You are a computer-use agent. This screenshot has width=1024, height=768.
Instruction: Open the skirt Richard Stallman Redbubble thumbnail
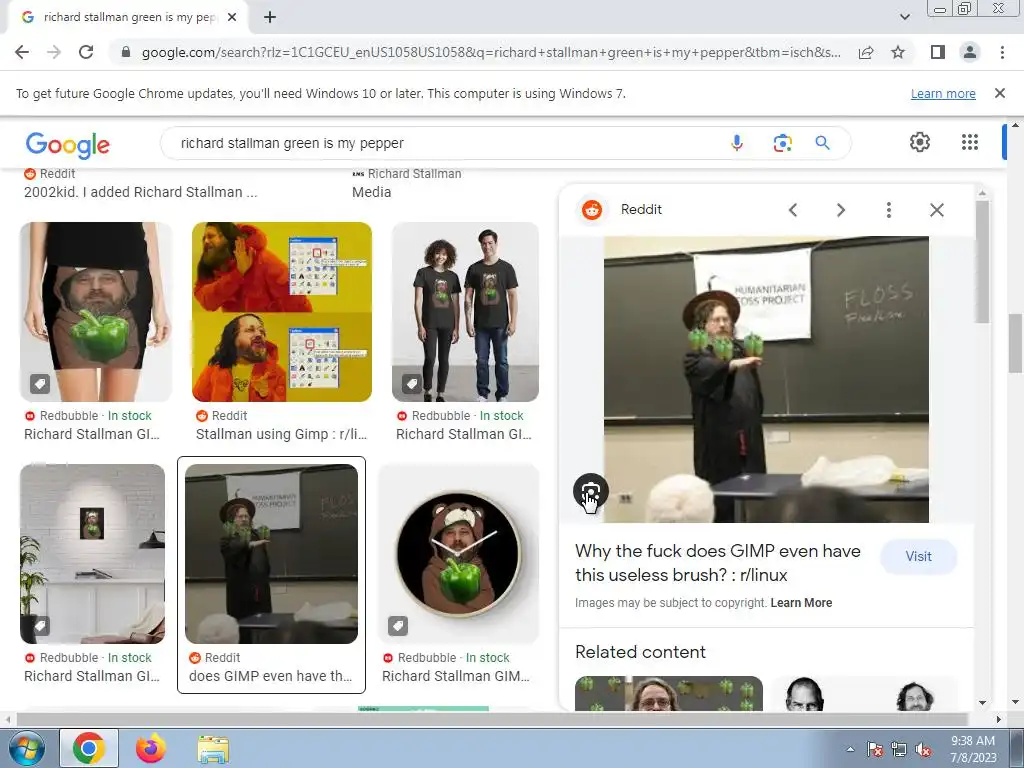(x=96, y=312)
